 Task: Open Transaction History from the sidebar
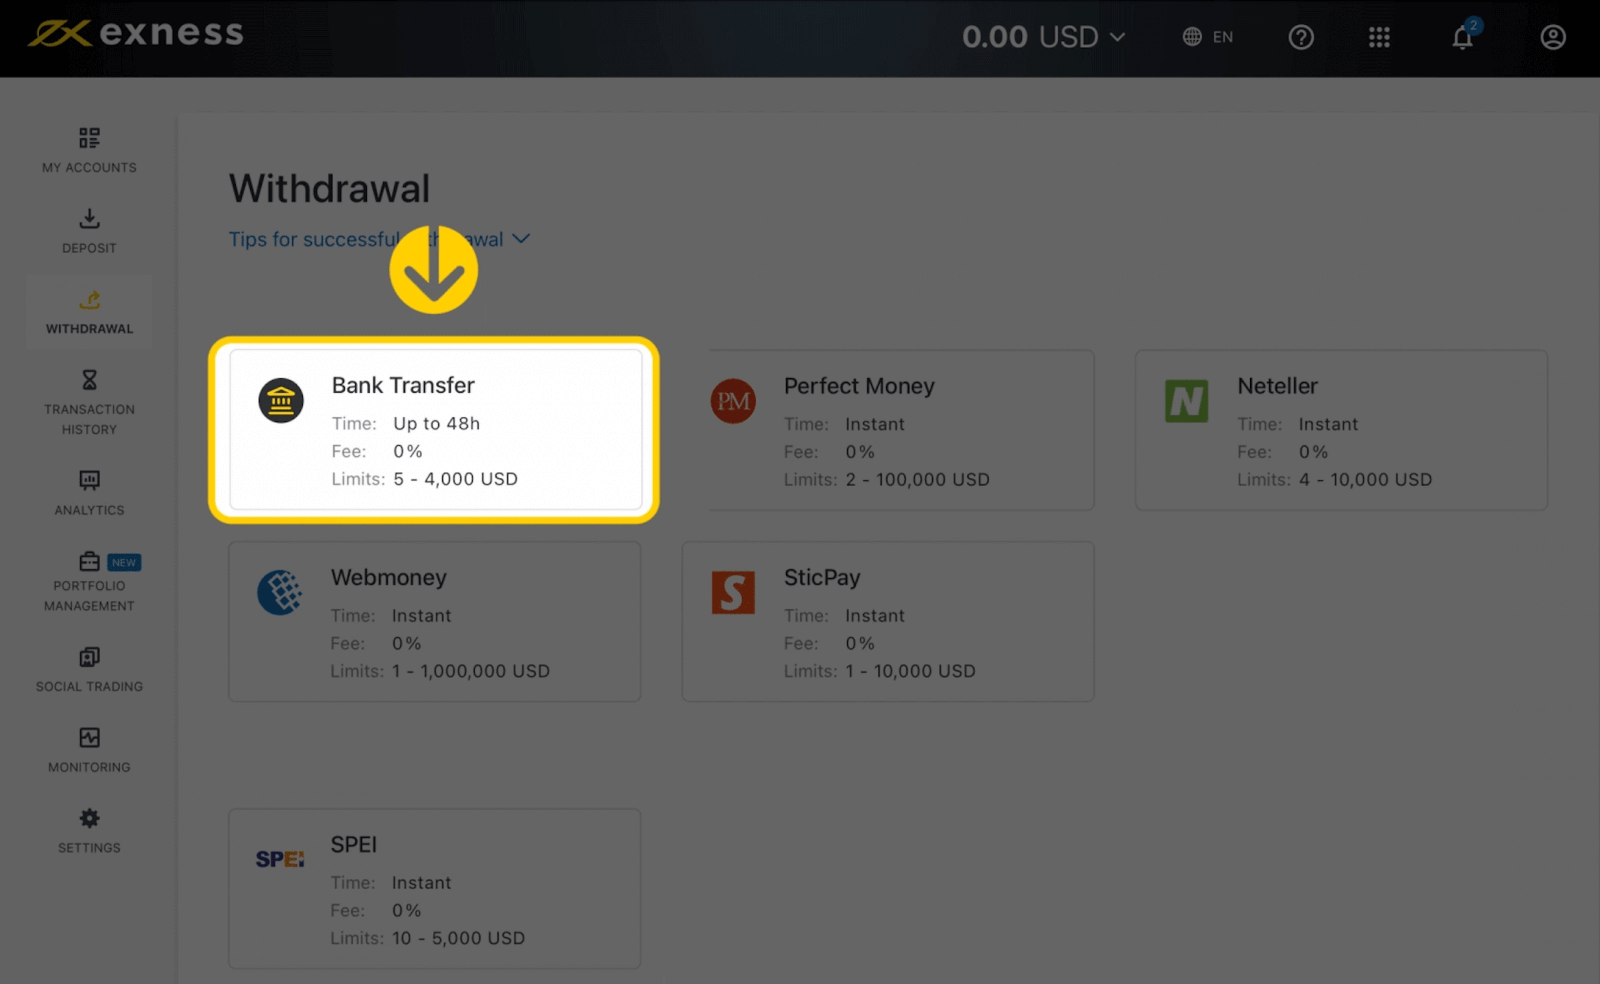(x=88, y=400)
